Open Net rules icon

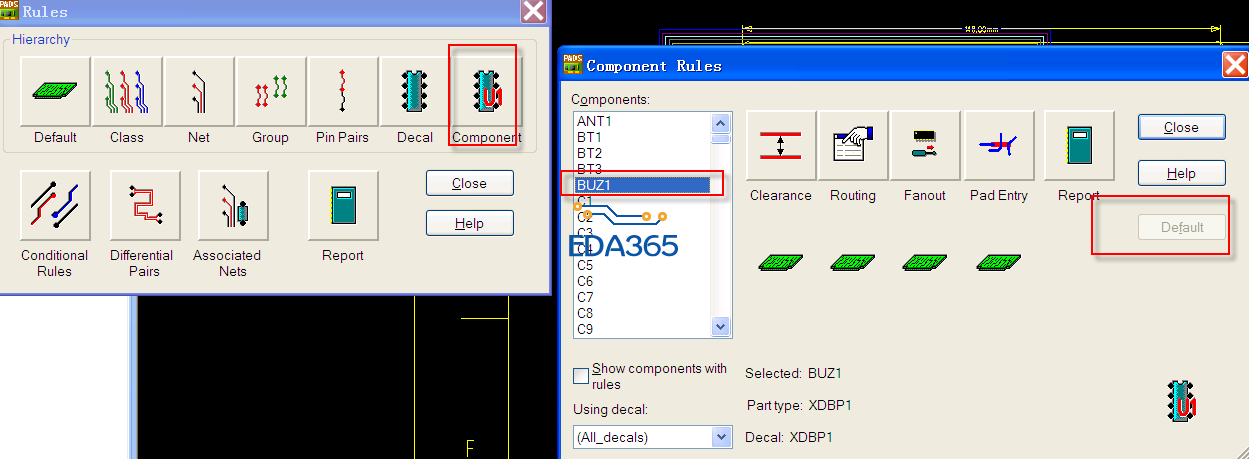pos(199,91)
